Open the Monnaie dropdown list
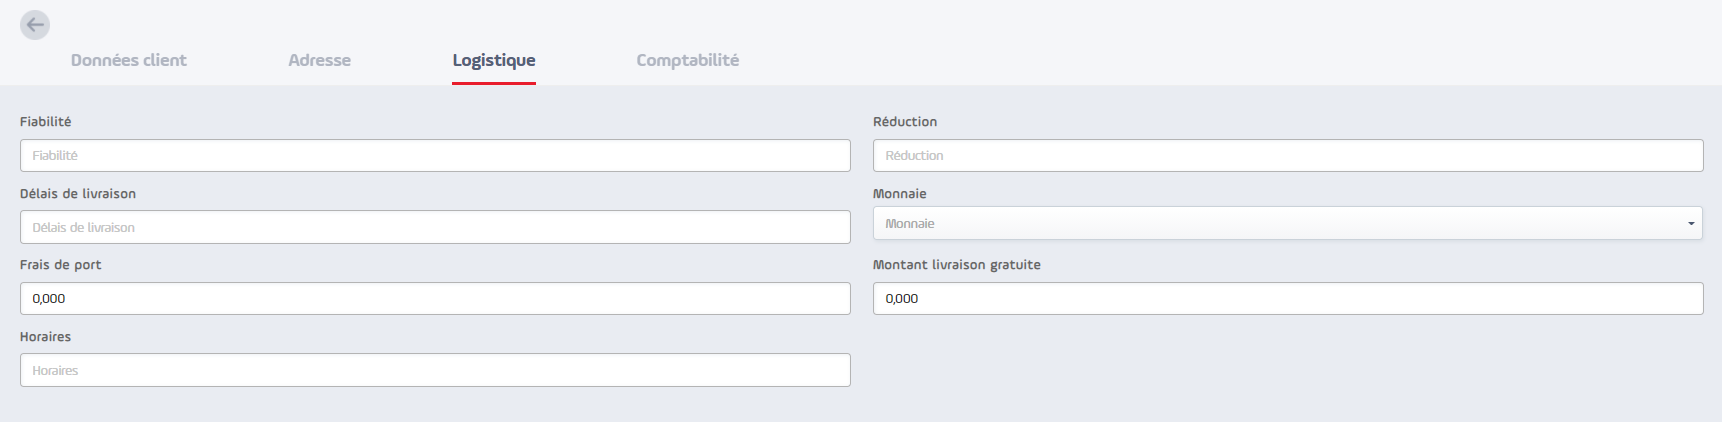The height and width of the screenshot is (422, 1722). [1288, 223]
